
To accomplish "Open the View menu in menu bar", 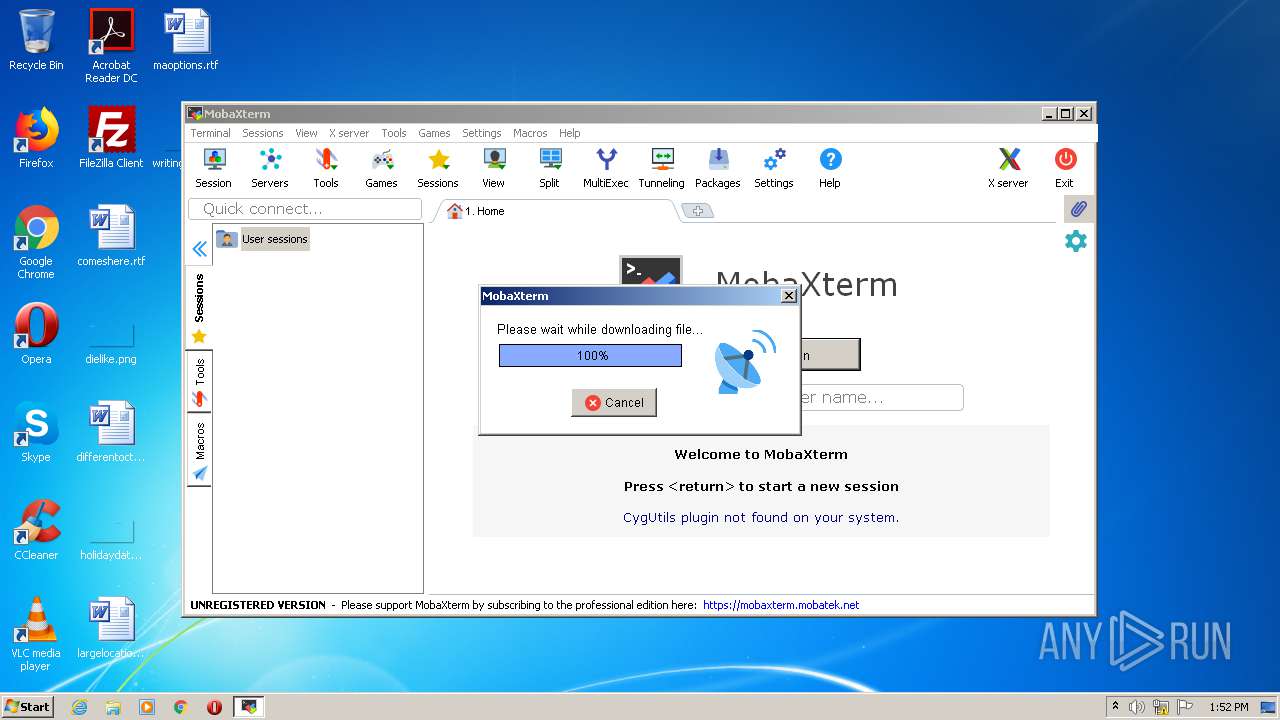I will click(x=306, y=133).
